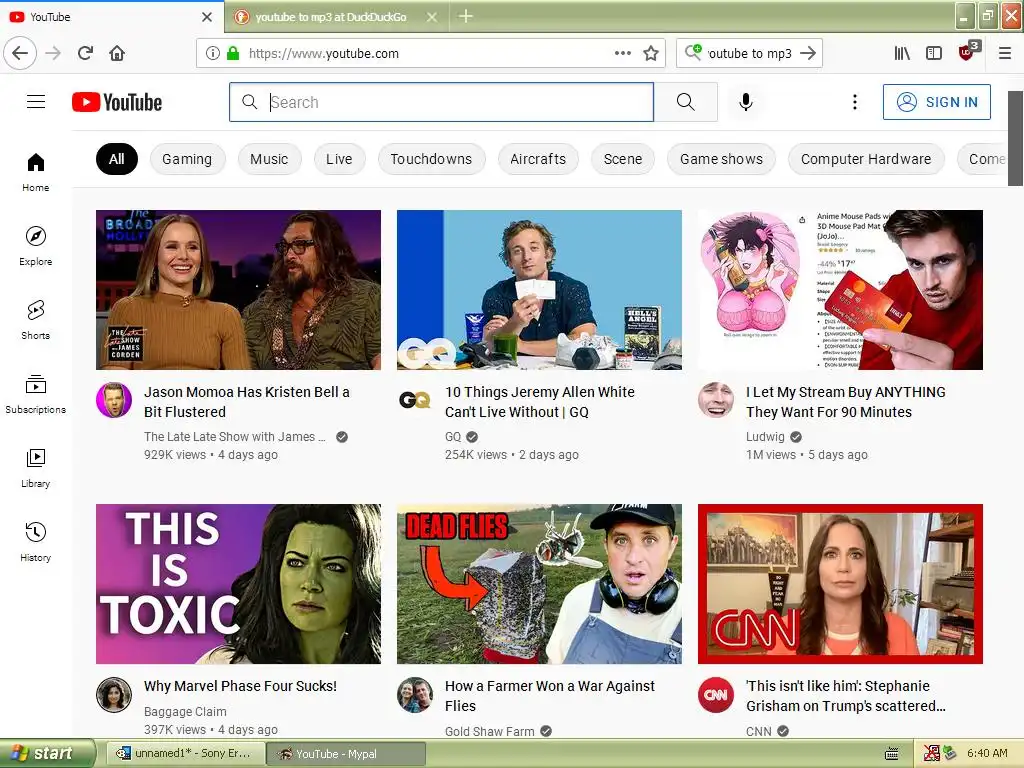
Task: Open the YouTube guide hamburger menu
Action: (36, 102)
